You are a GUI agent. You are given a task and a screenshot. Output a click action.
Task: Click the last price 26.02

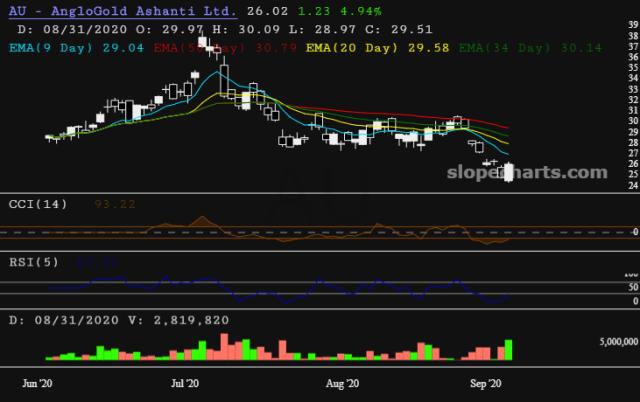(267, 11)
